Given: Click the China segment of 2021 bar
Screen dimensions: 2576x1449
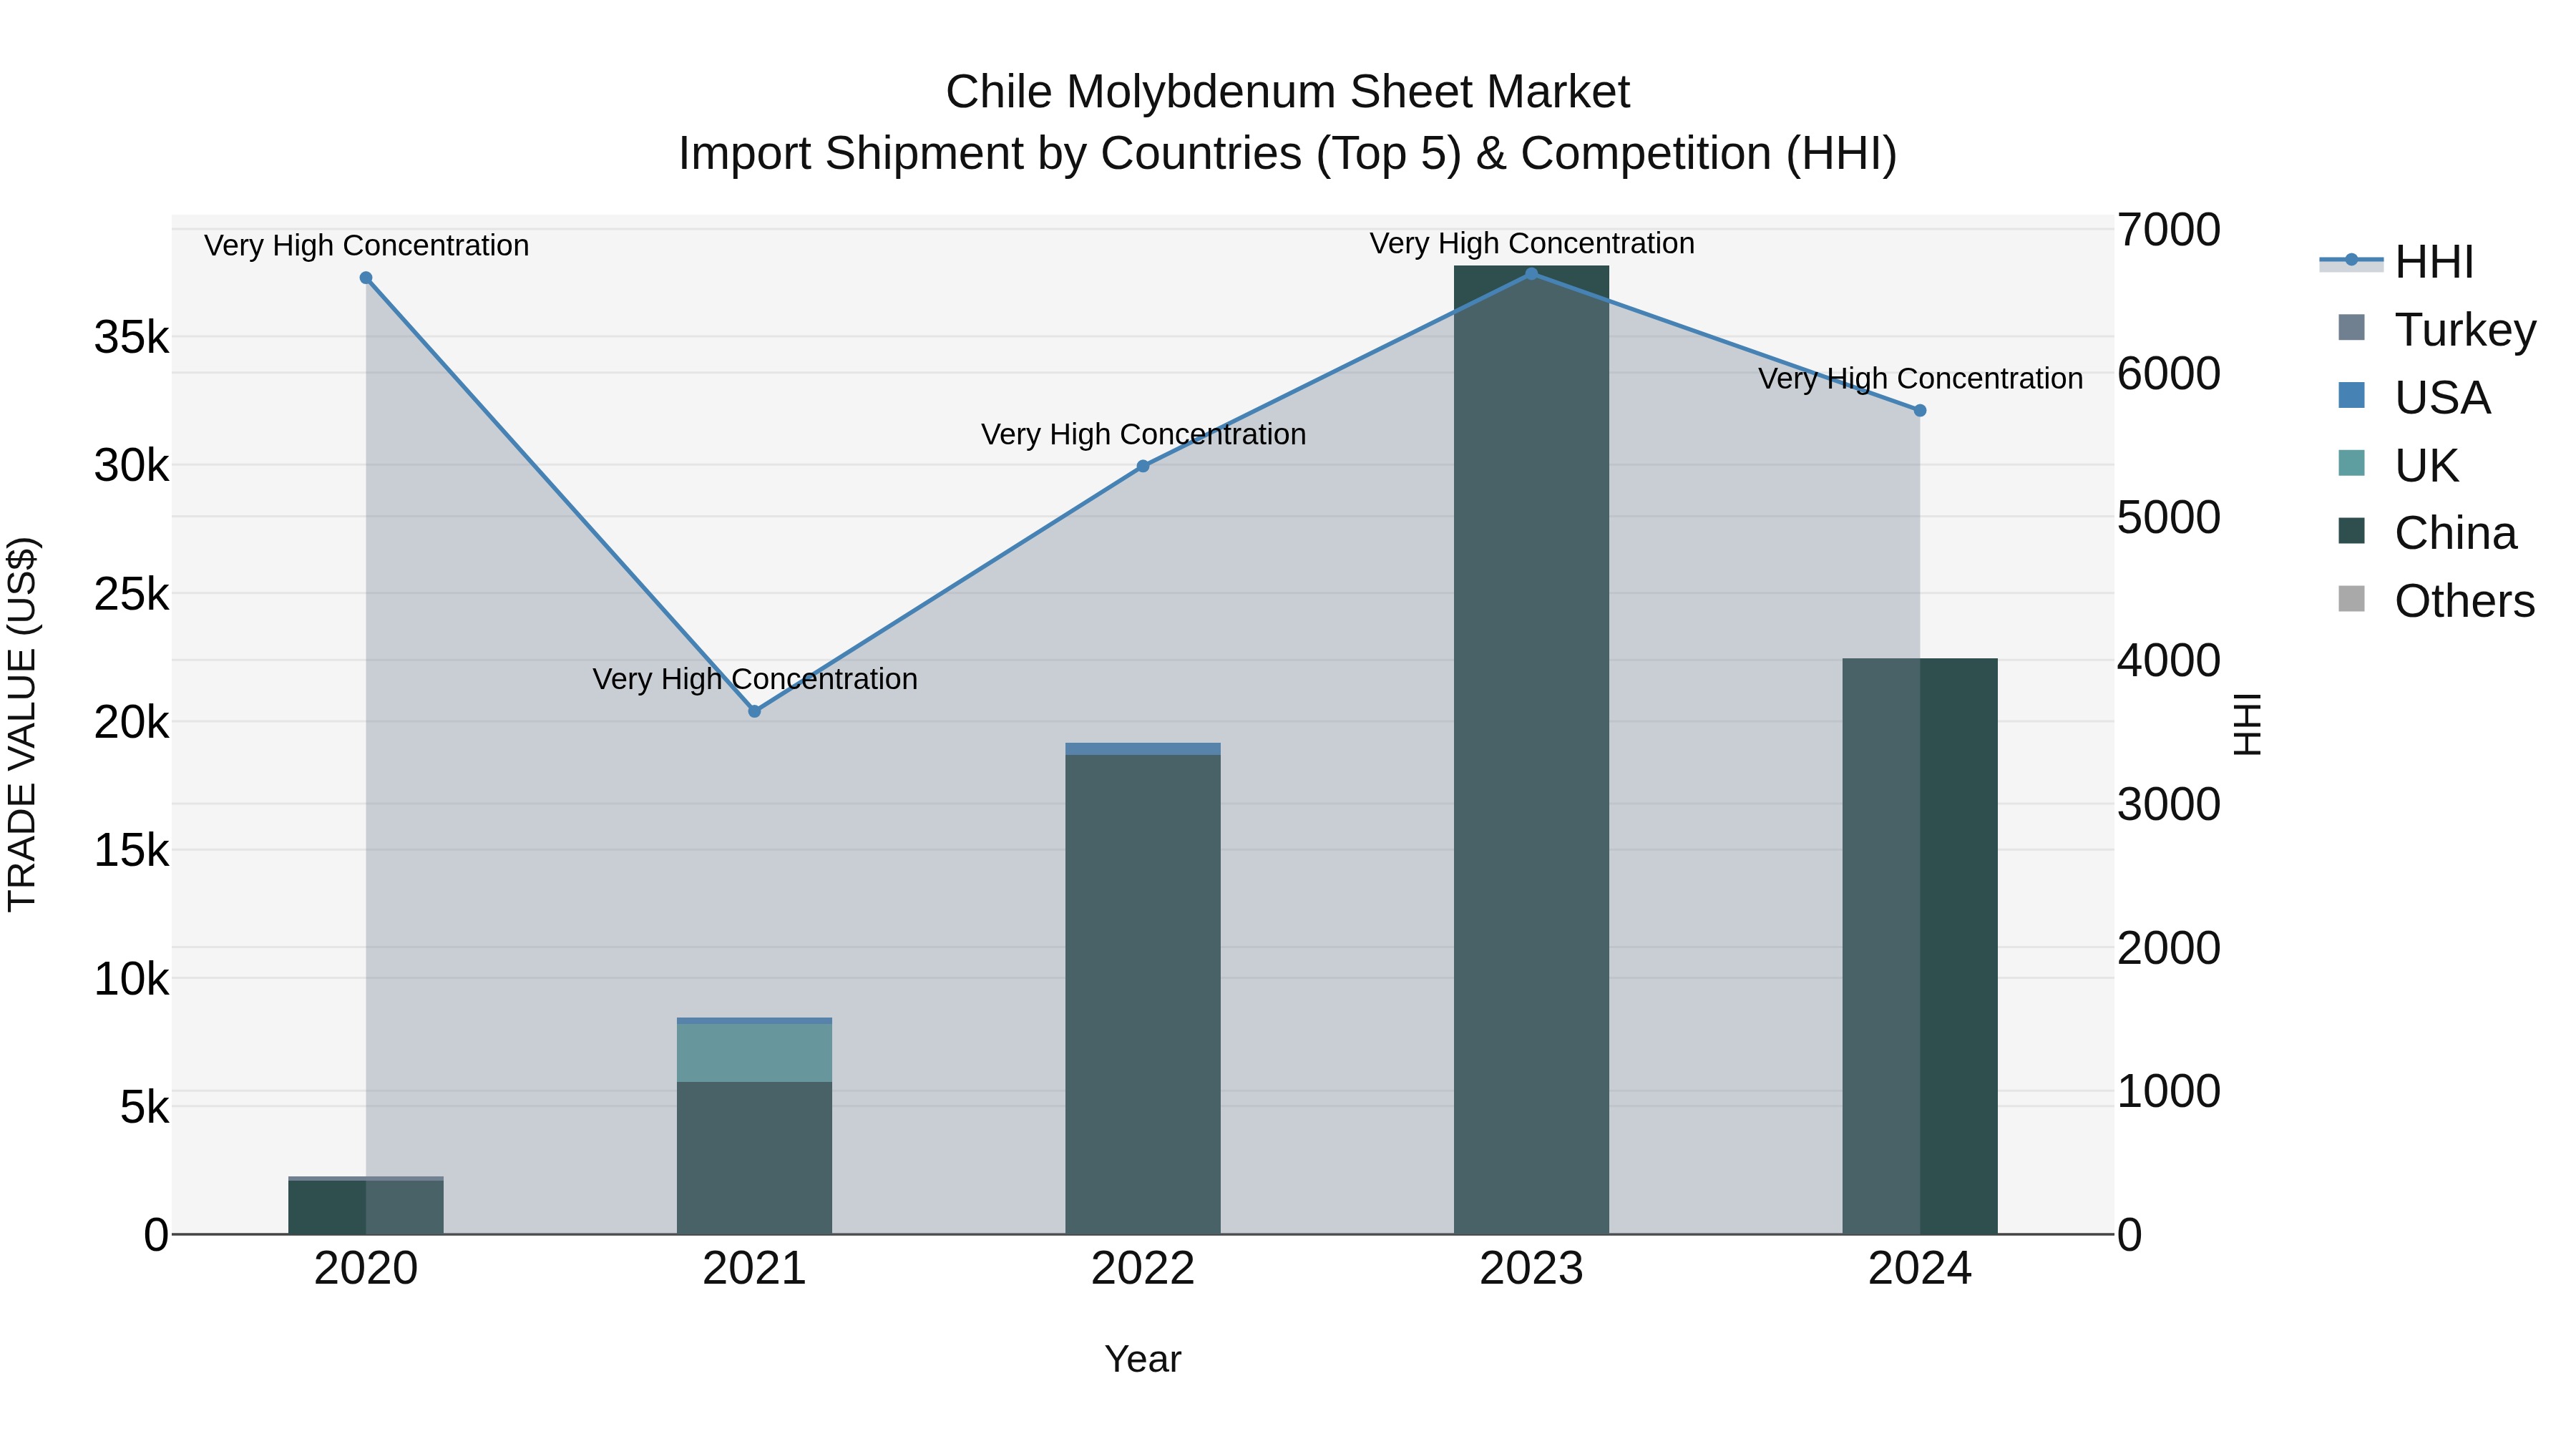Looking at the screenshot, I should [x=755, y=1158].
